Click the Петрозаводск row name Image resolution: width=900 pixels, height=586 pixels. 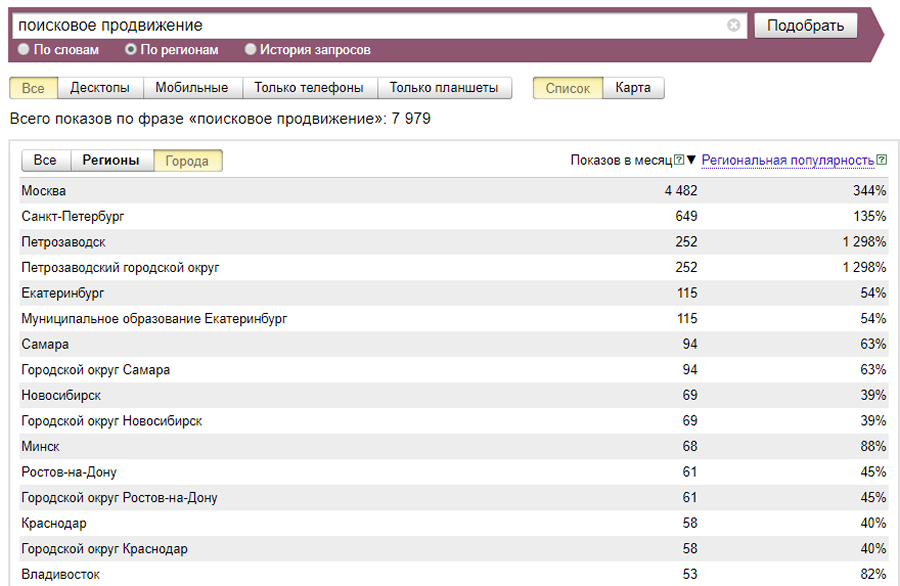[64, 242]
